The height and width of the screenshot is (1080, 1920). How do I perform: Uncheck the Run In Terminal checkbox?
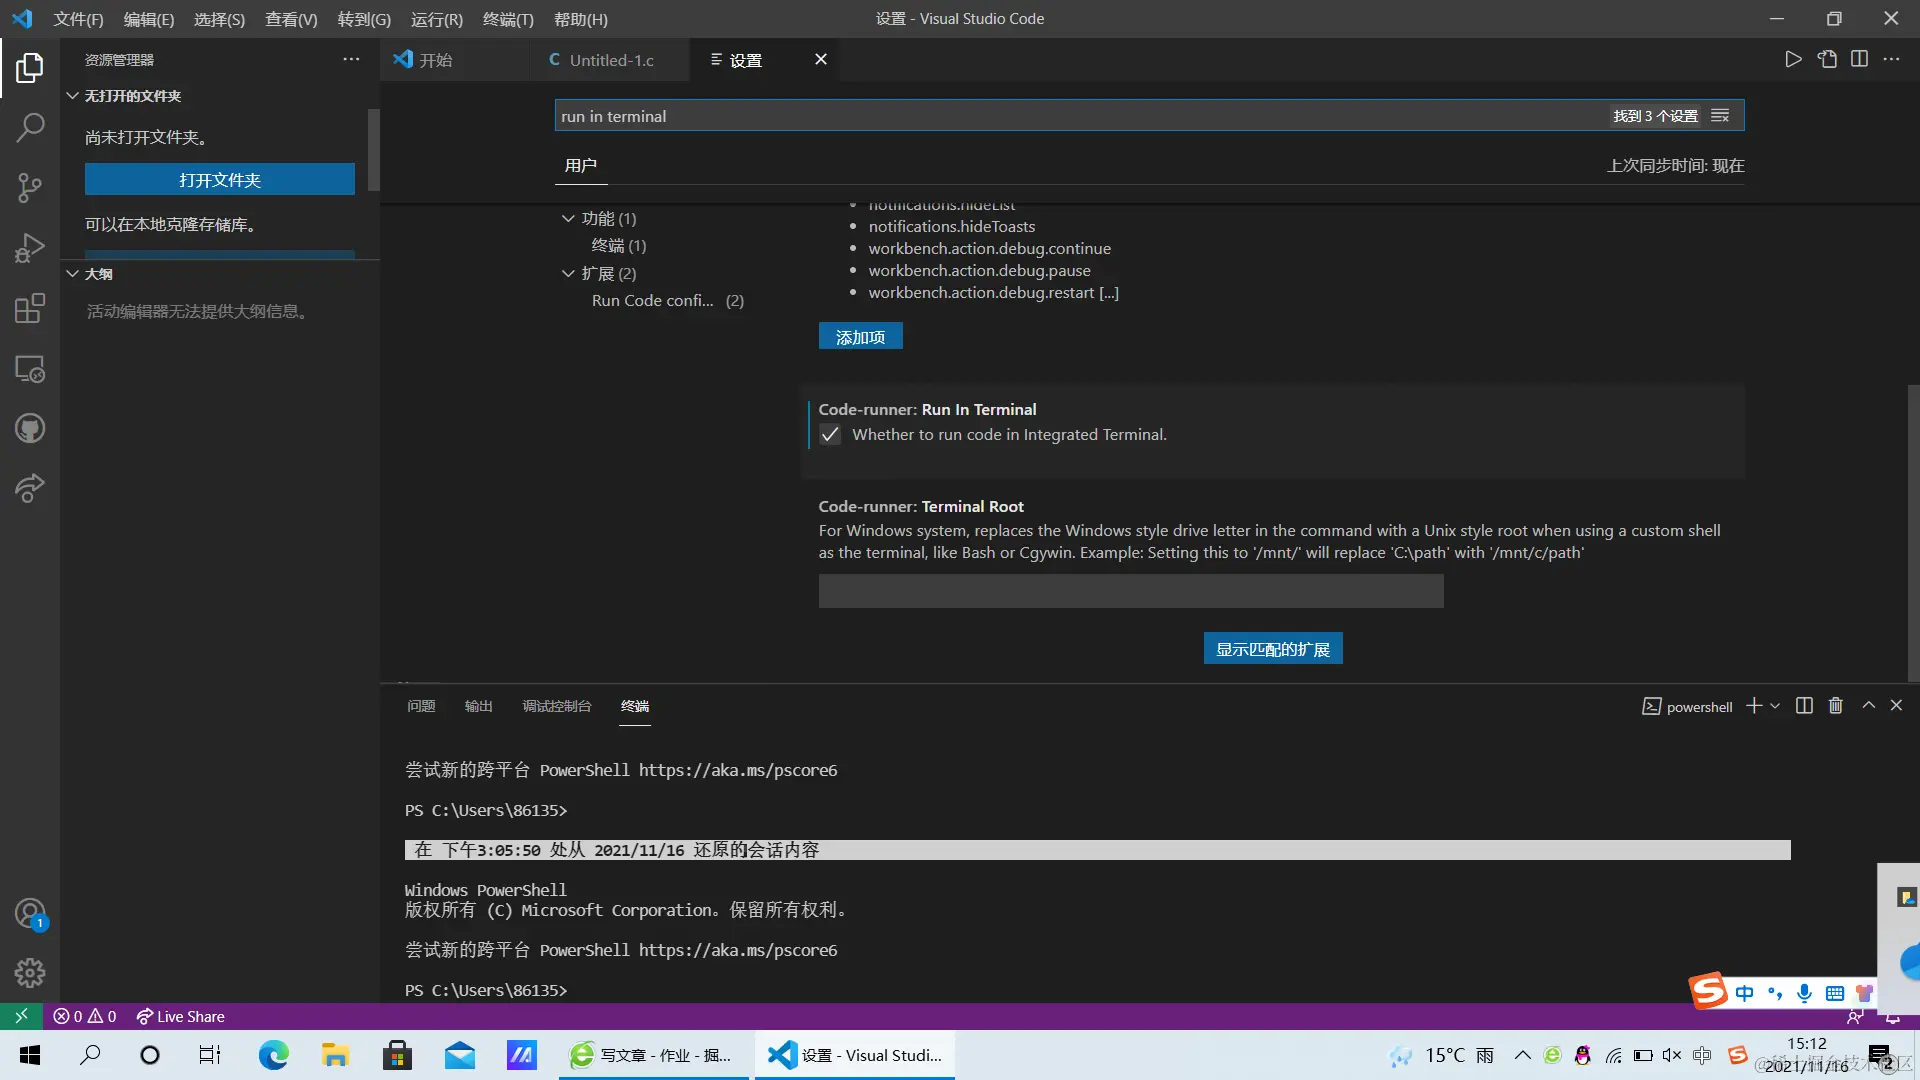coord(830,434)
